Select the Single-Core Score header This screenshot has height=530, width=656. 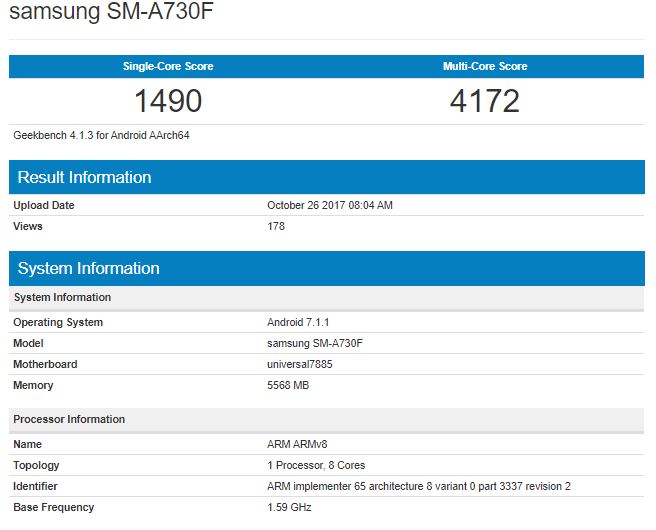click(168, 66)
